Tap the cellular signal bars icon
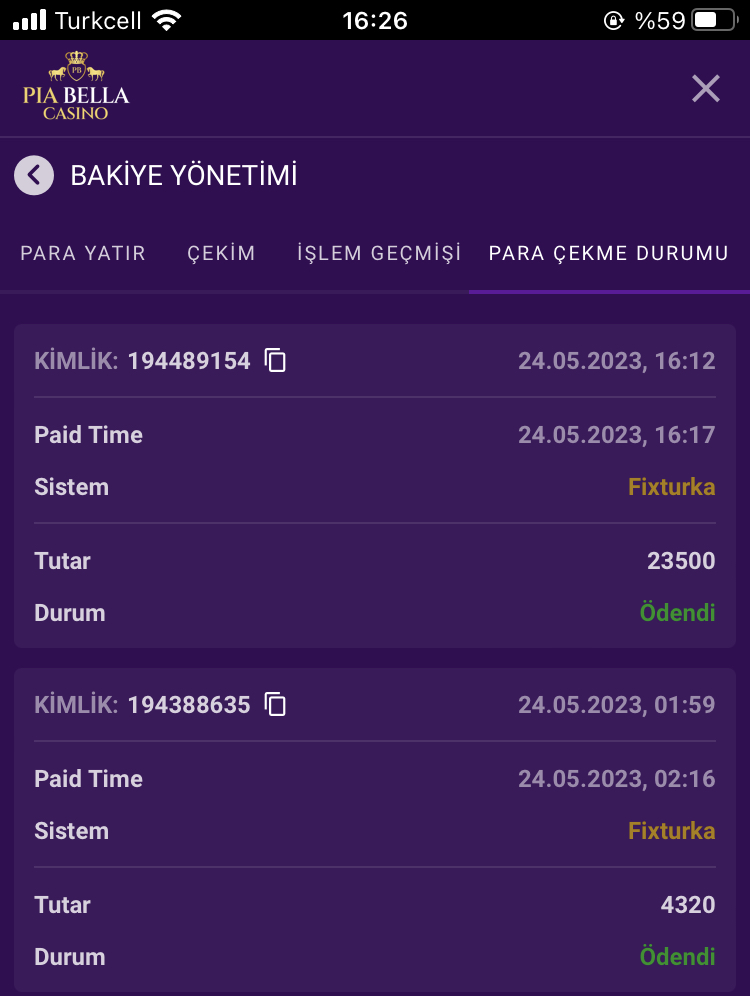 [30, 20]
